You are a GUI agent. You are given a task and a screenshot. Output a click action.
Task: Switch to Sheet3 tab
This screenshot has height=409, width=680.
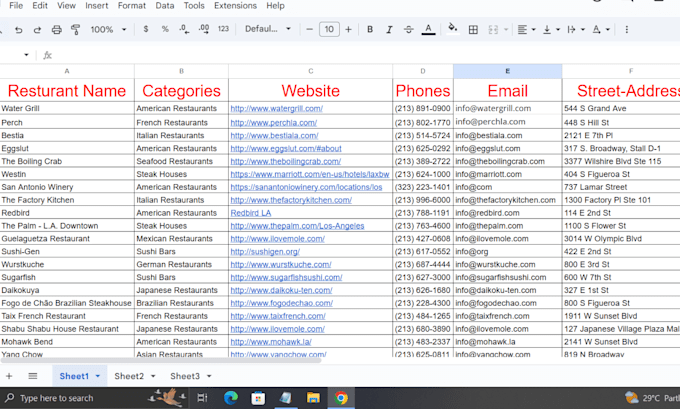(185, 376)
